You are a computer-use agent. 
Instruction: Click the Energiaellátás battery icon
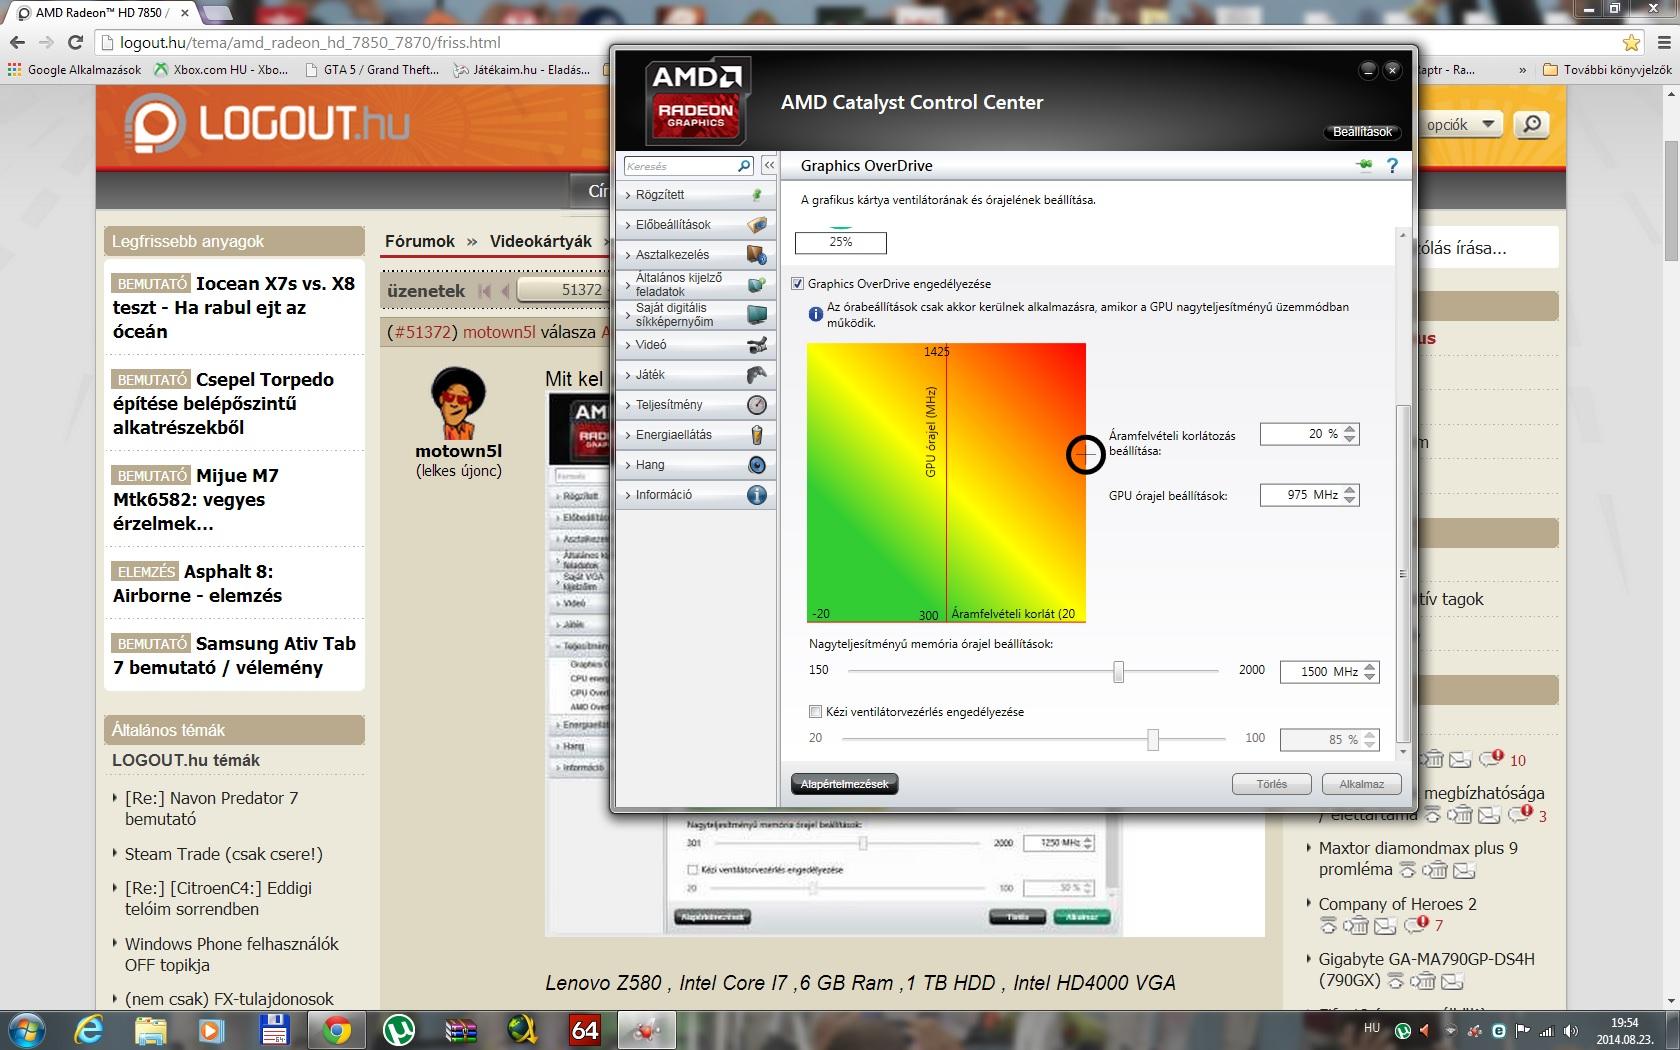click(x=757, y=435)
